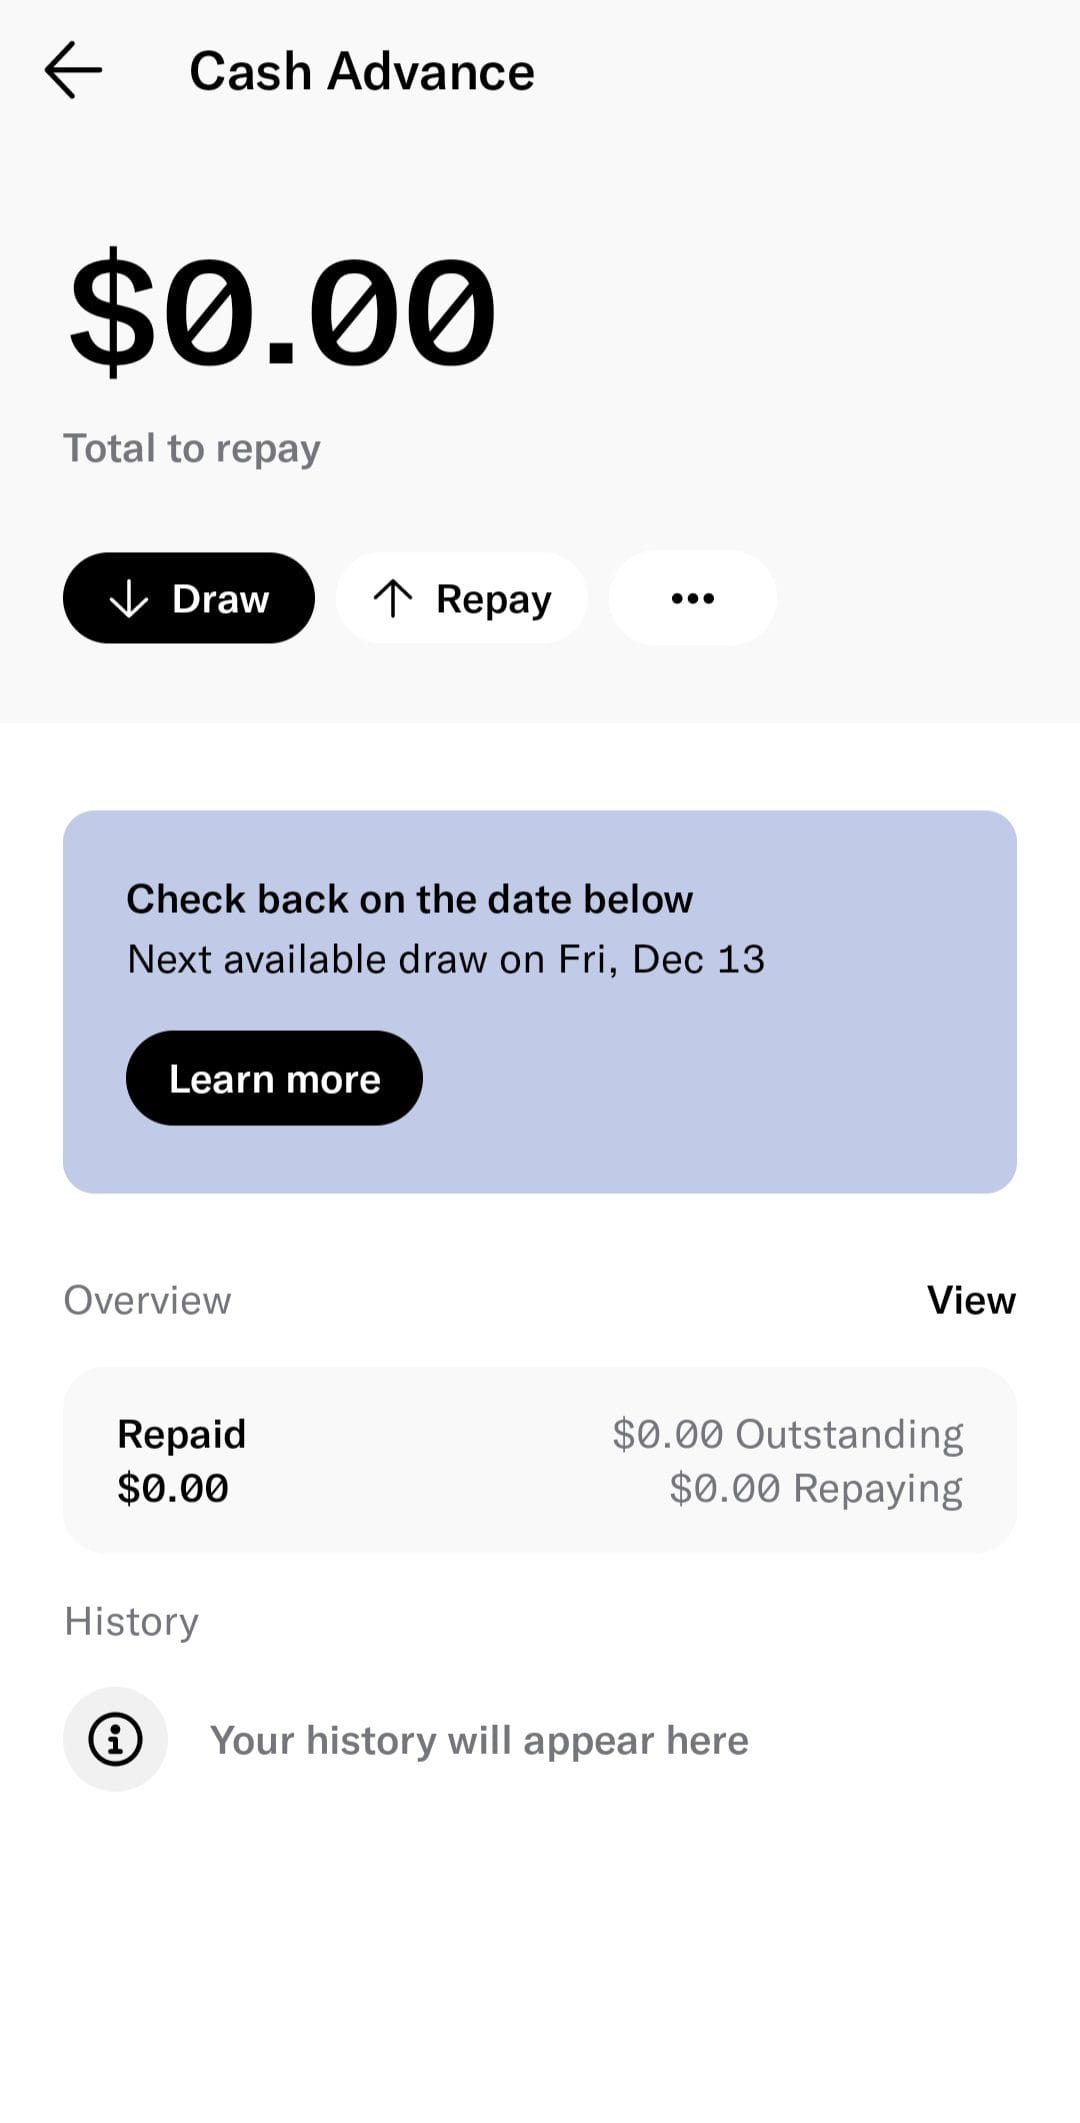Click the Draw button label
Viewport: 1080px width, 2123px height.
click(221, 599)
